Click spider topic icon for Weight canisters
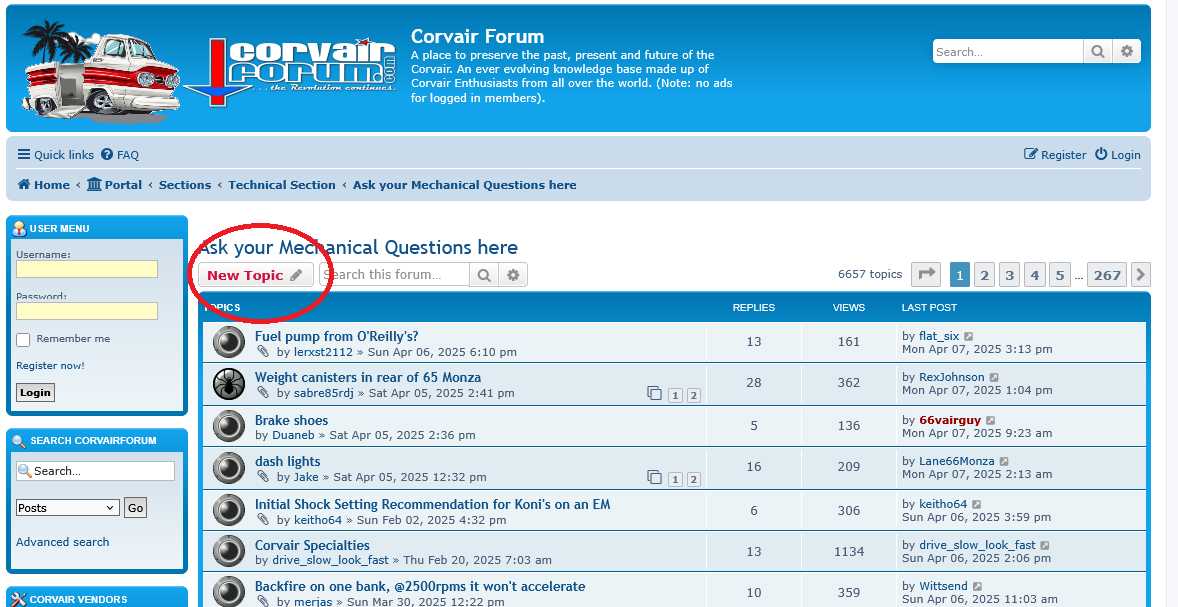Viewport: 1178px width, 607px height. pyautogui.click(x=229, y=384)
